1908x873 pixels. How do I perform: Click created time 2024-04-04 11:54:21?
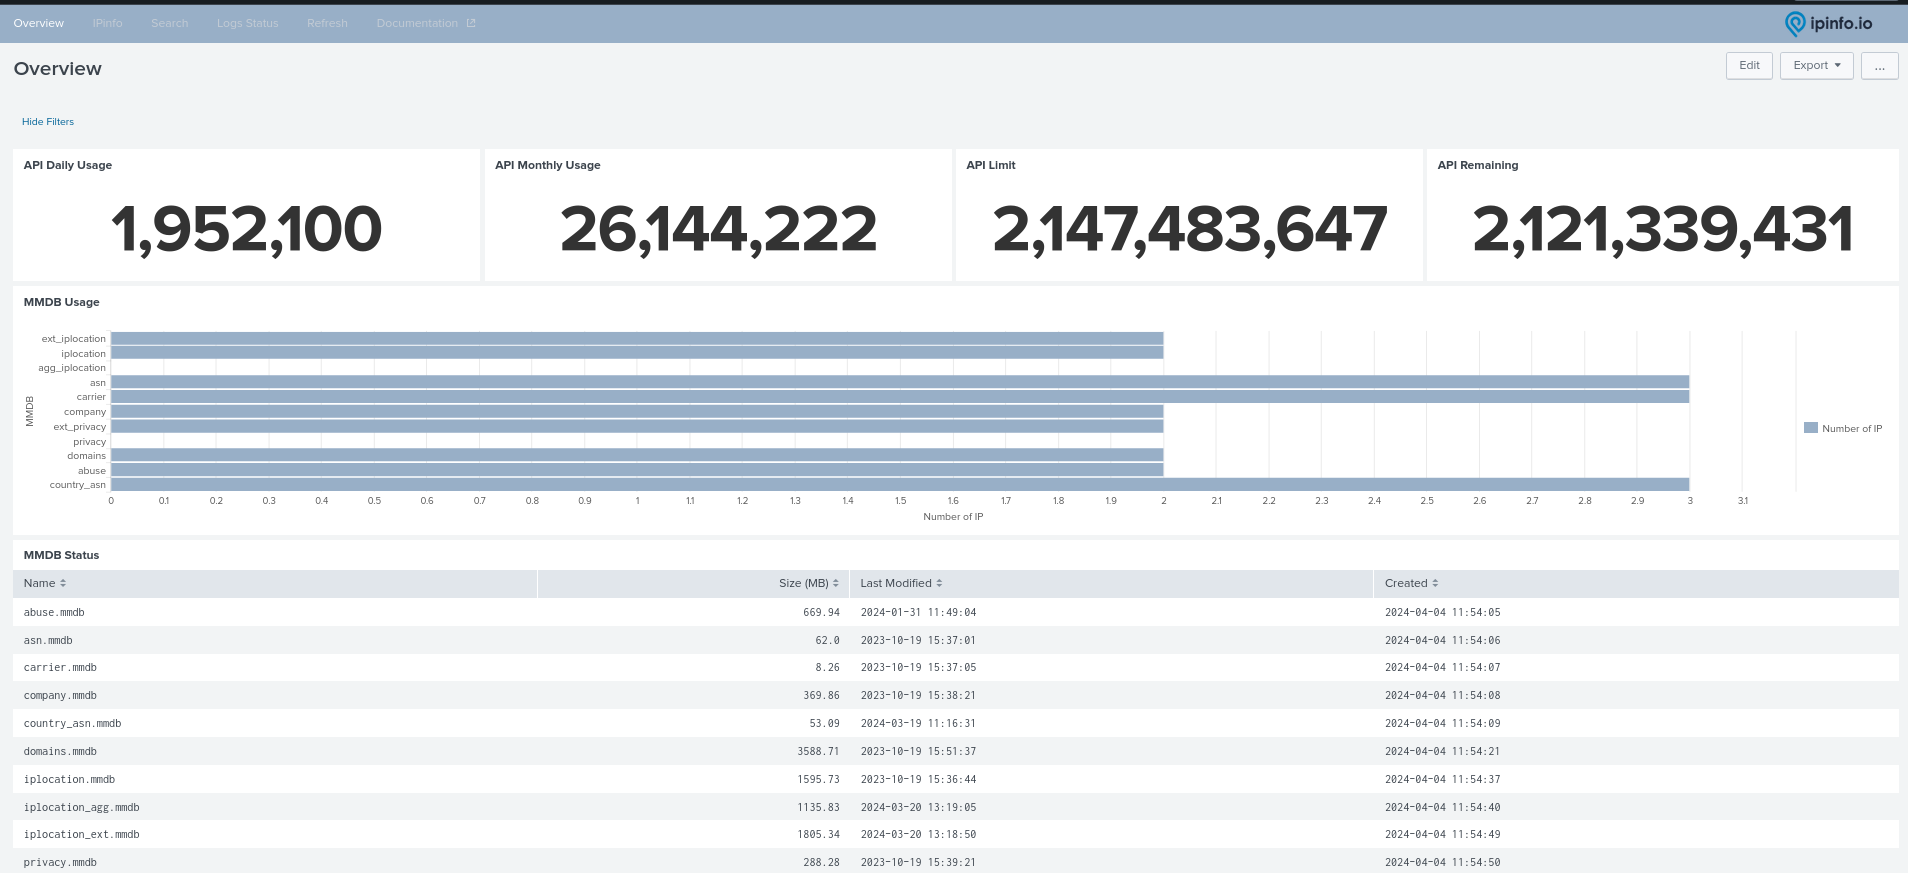click(x=1442, y=751)
